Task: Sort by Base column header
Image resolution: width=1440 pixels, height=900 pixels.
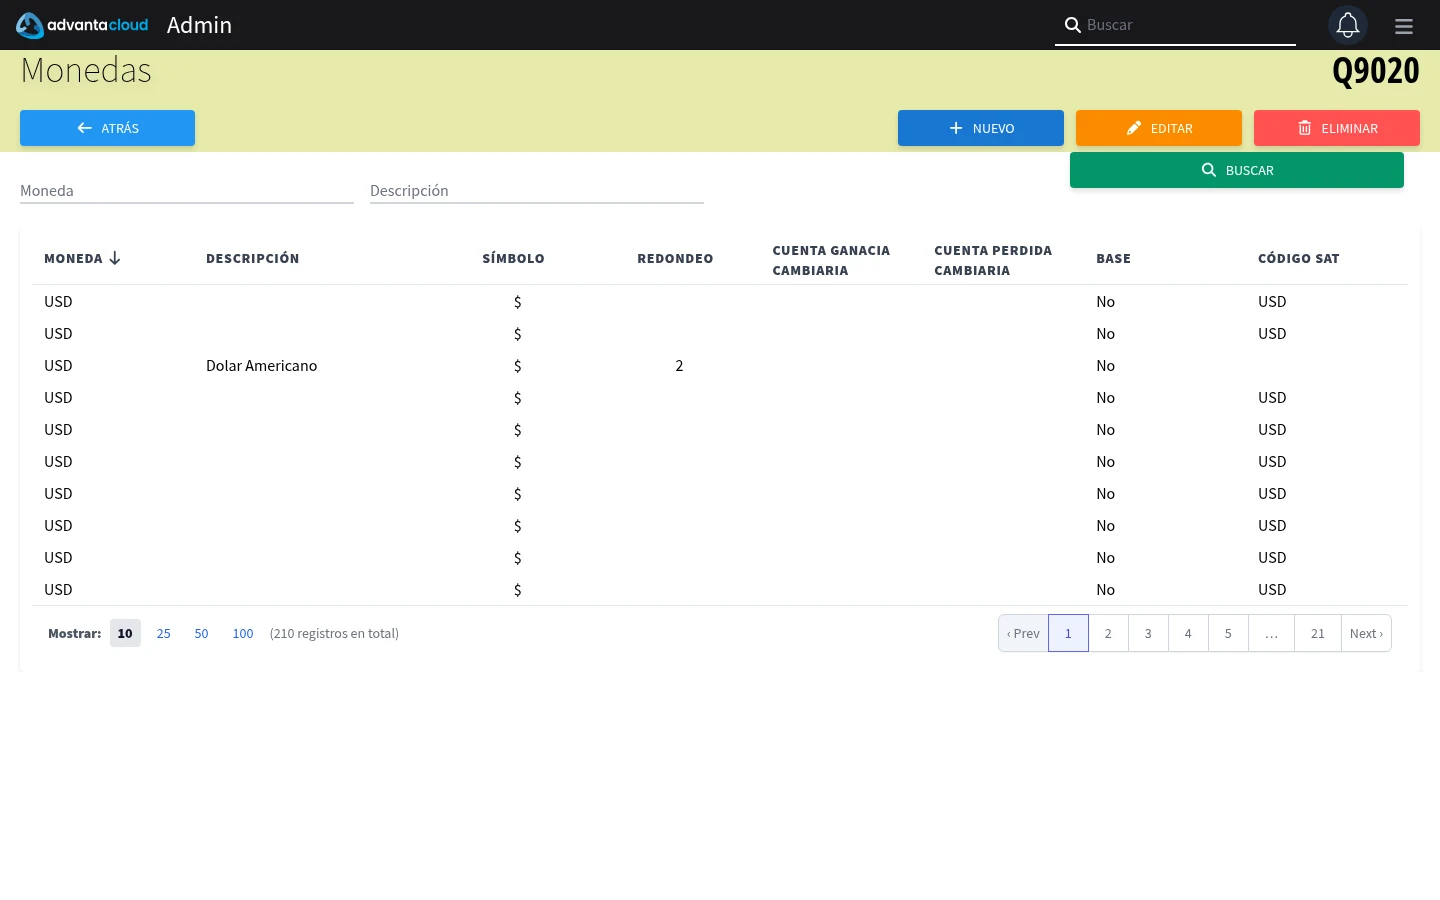Action: [x=1114, y=258]
